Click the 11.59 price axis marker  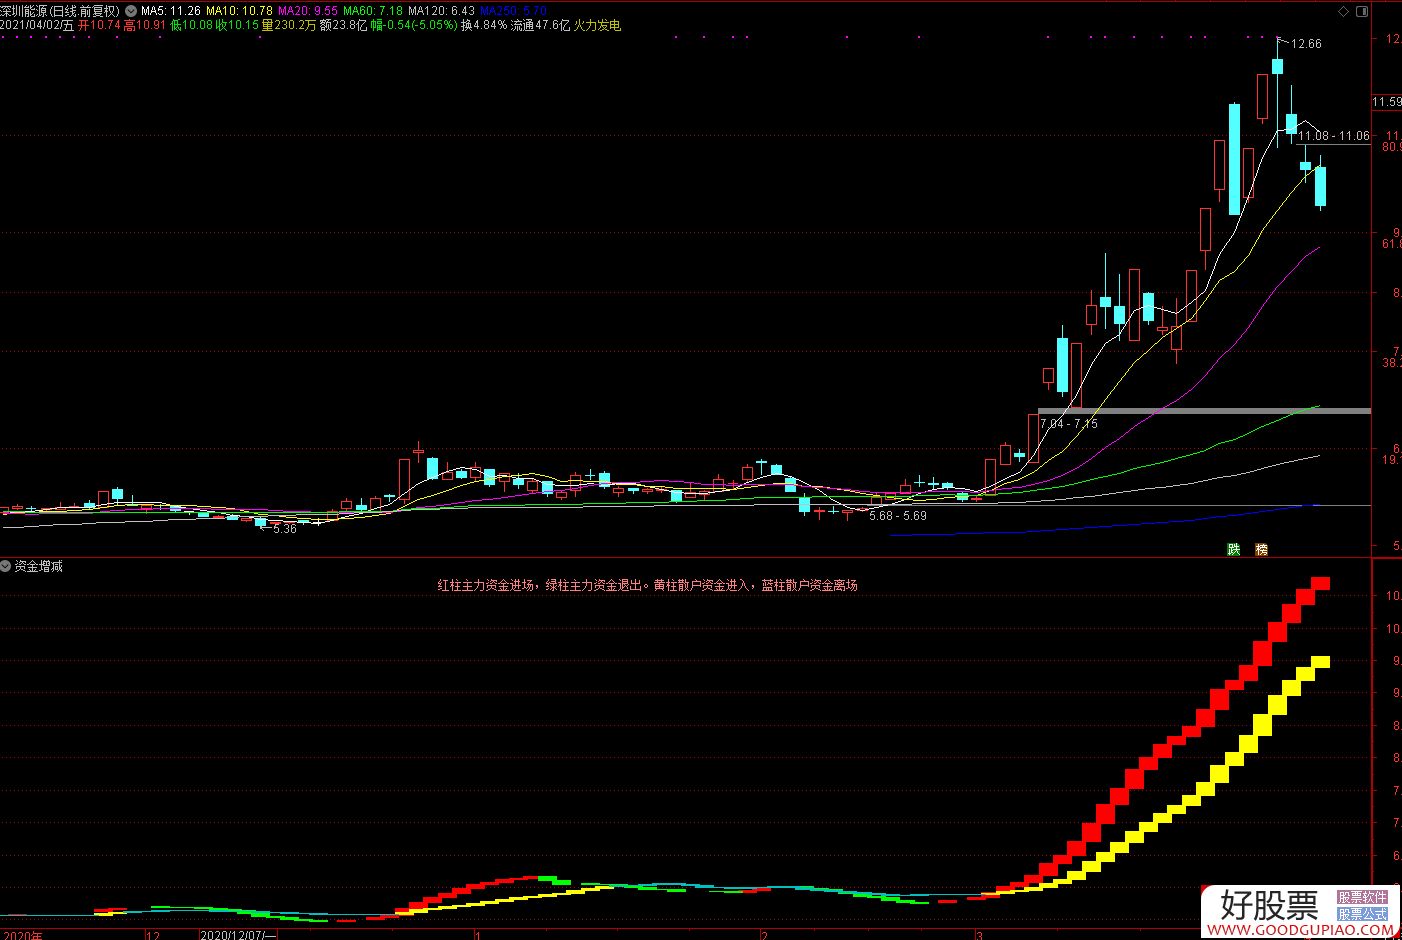1386,102
